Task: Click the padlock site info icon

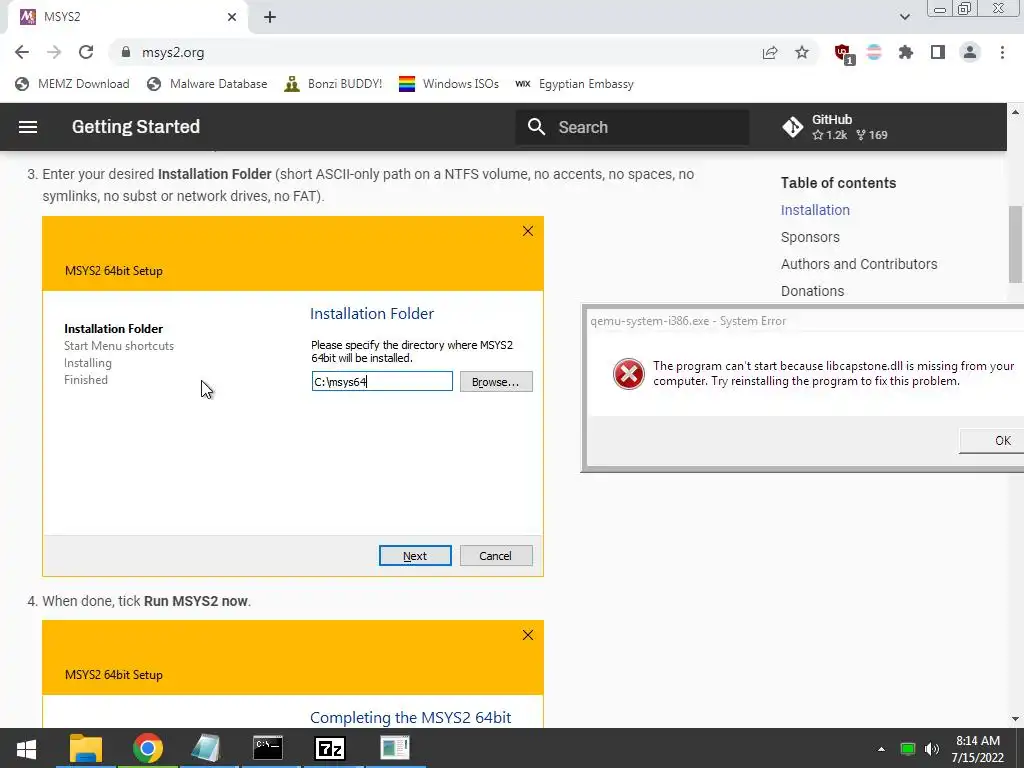Action: pos(127,52)
